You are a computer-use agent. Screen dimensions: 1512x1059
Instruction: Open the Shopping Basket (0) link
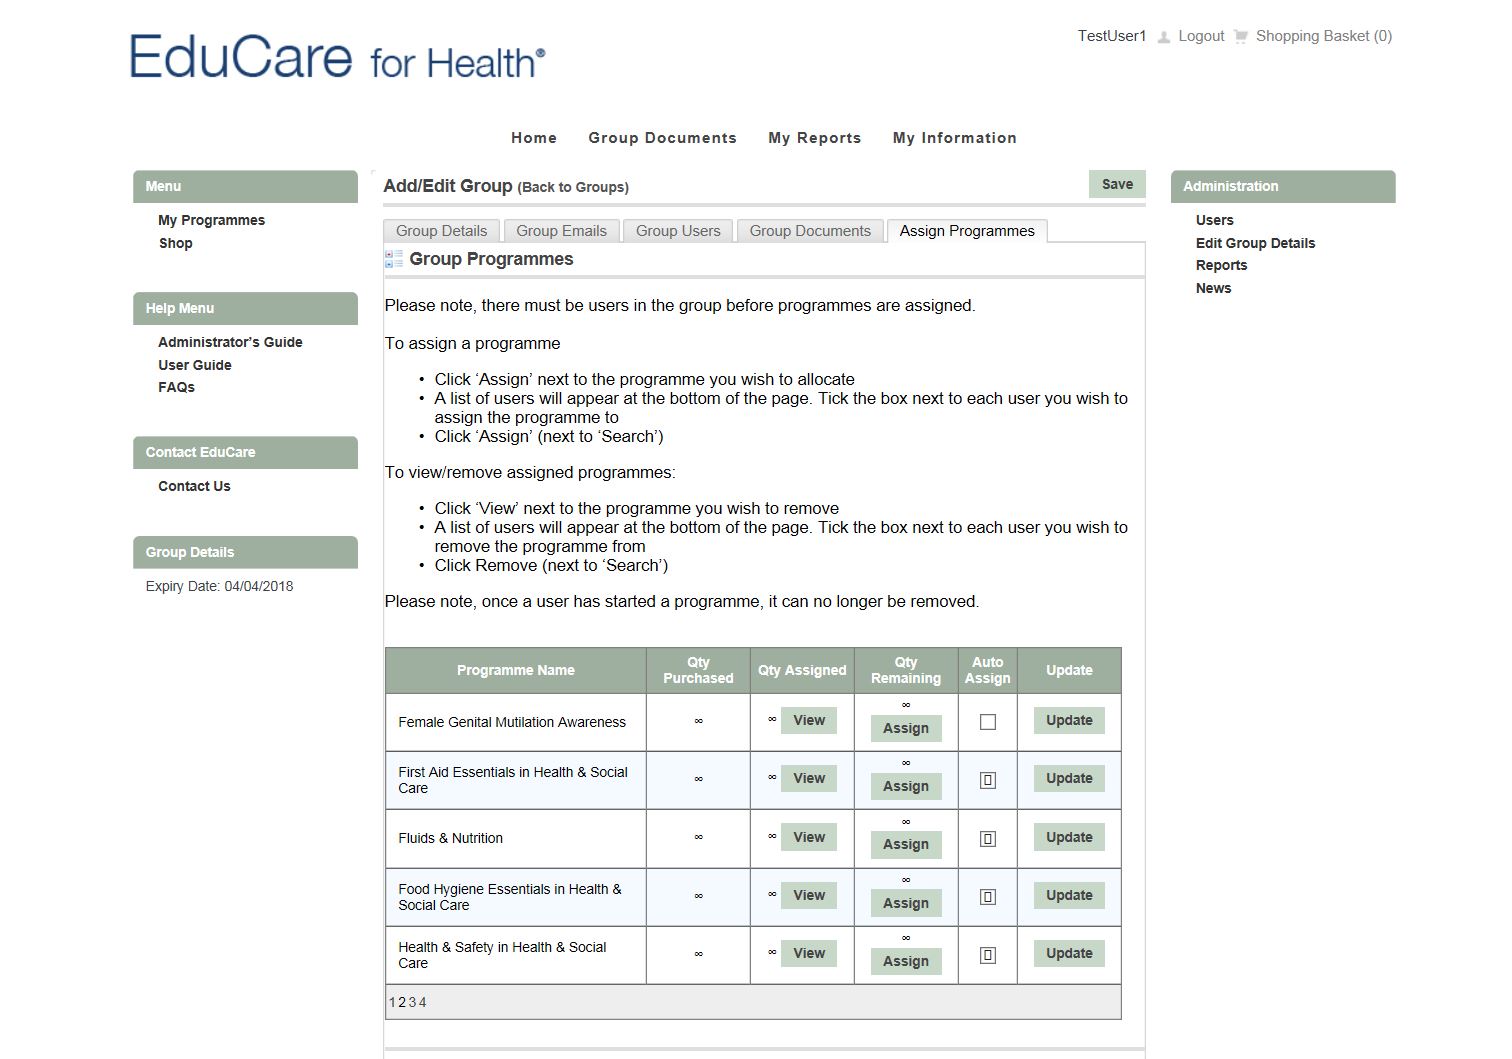tap(1324, 36)
